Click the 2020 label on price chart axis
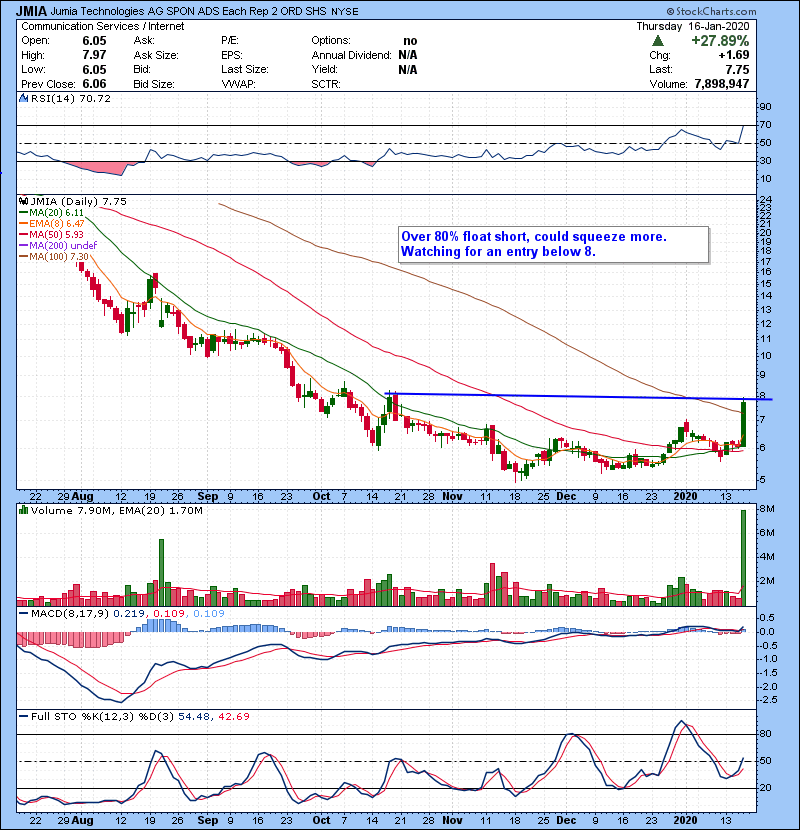This screenshot has height=830, width=800. pos(685,497)
